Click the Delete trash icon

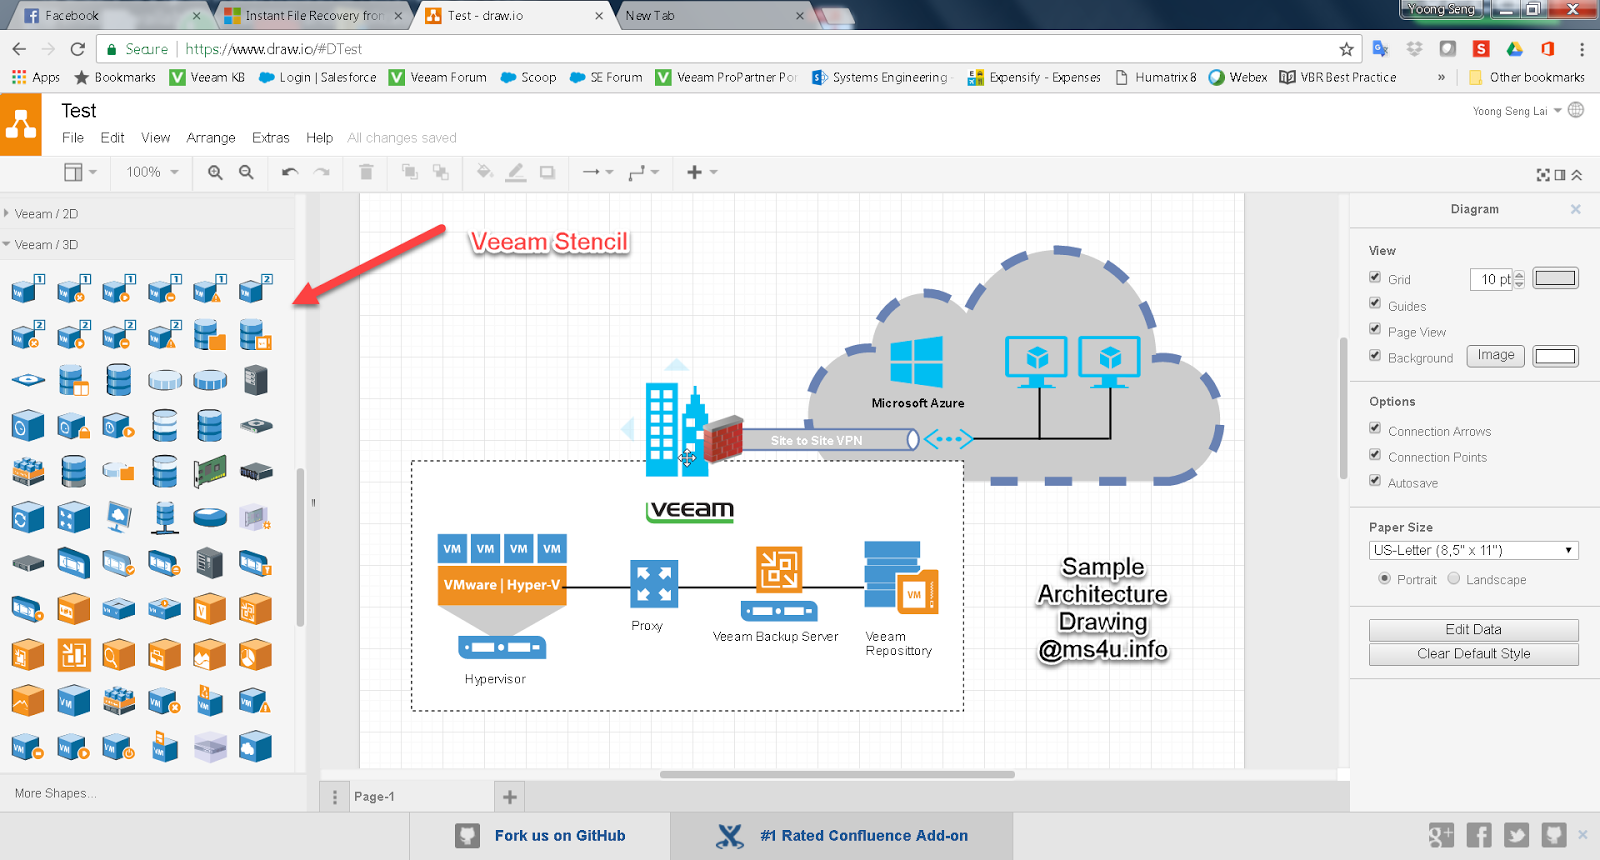(x=366, y=172)
